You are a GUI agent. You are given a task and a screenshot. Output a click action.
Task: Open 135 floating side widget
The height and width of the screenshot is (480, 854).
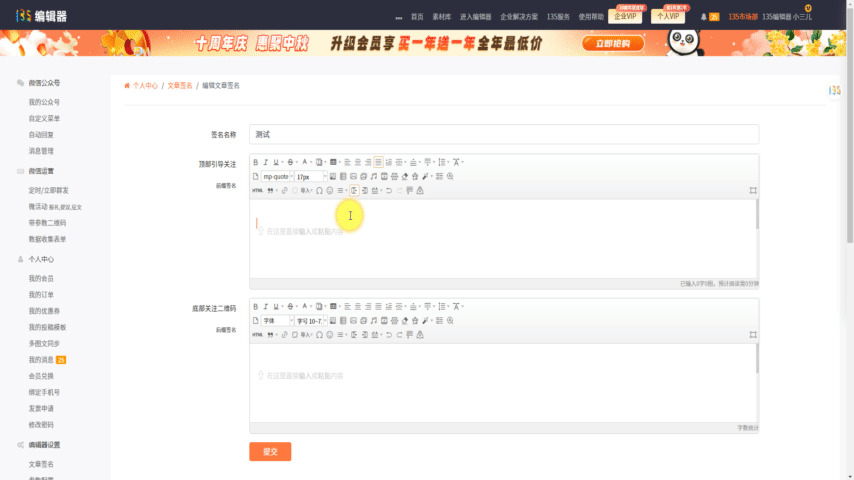835,90
